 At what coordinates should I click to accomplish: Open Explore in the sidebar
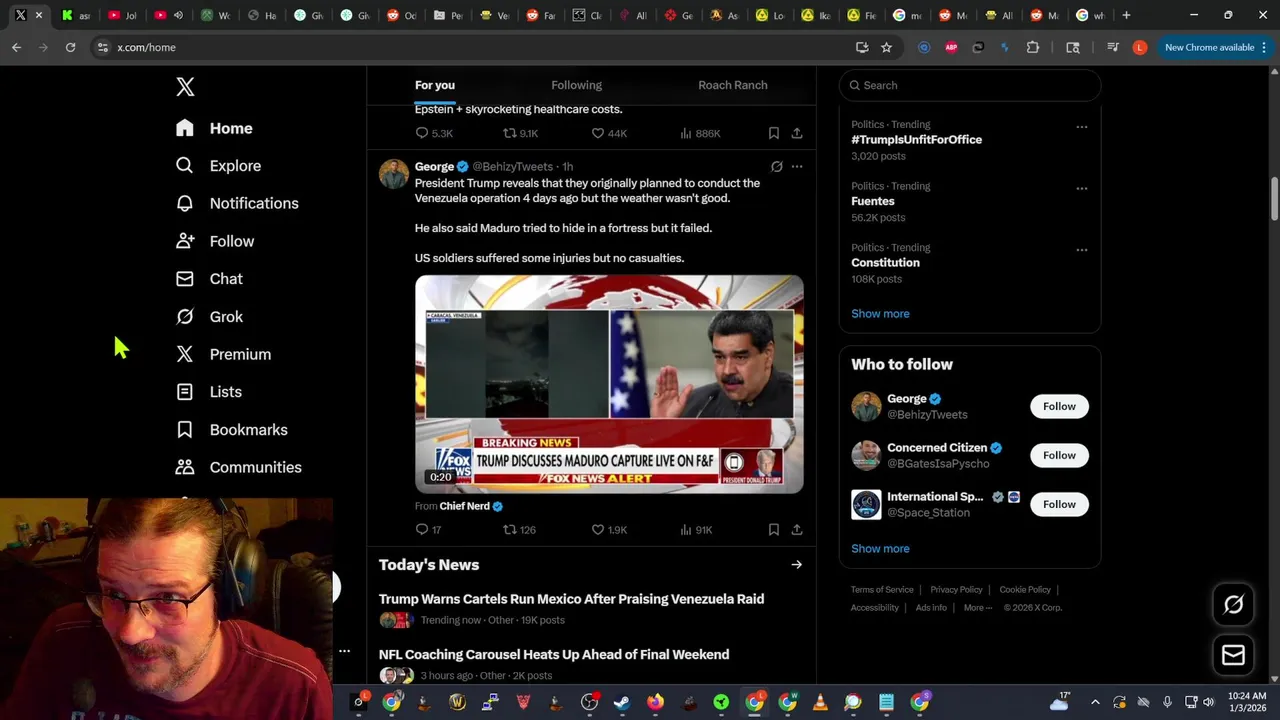point(218,166)
